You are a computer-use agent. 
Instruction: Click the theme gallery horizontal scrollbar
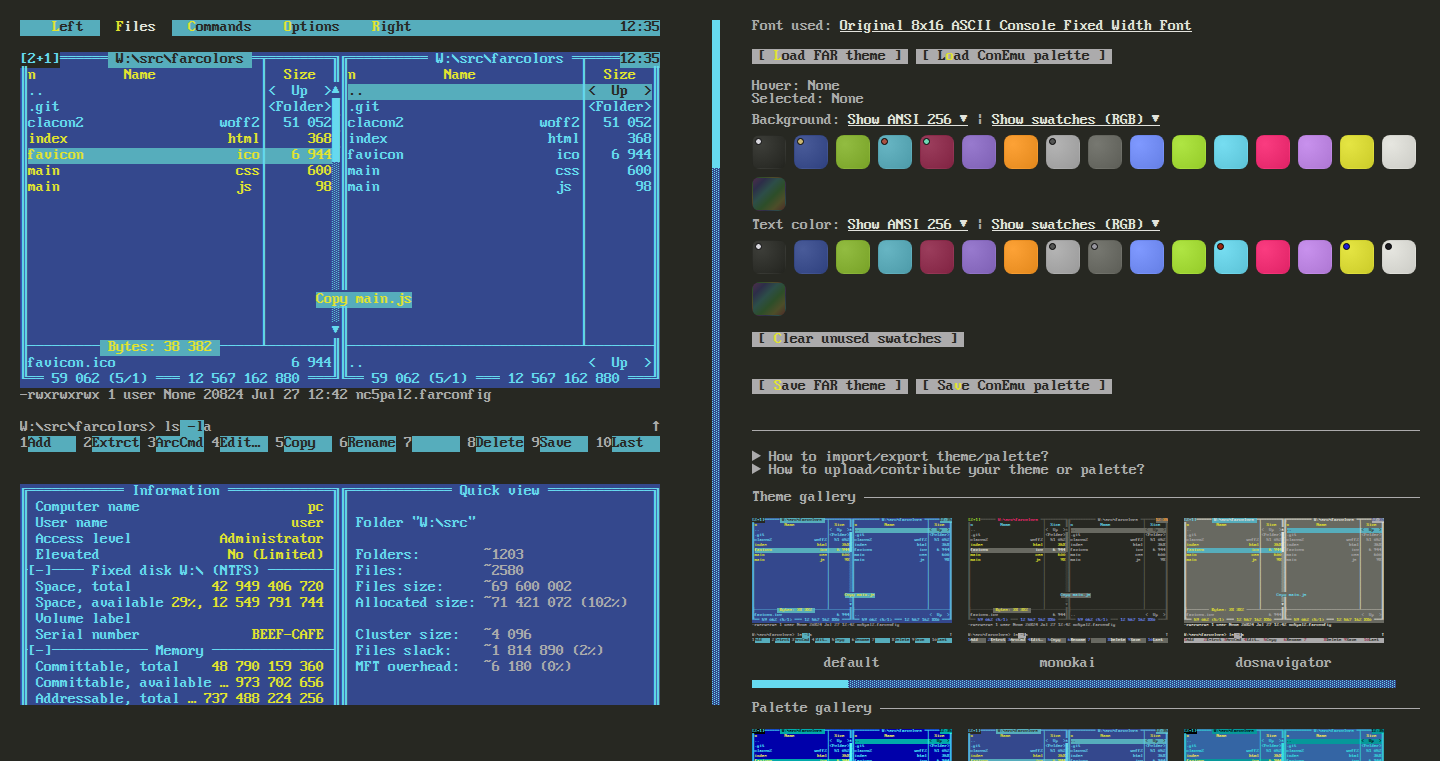point(1073,684)
